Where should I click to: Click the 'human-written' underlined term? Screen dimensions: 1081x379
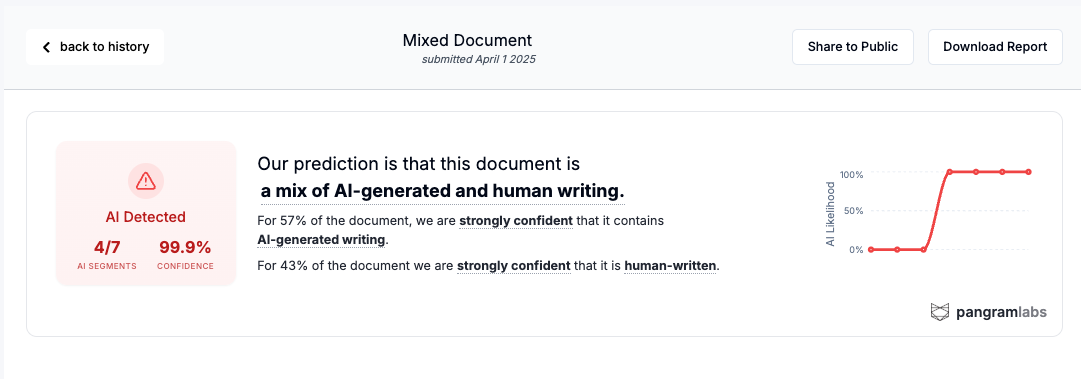coord(670,265)
